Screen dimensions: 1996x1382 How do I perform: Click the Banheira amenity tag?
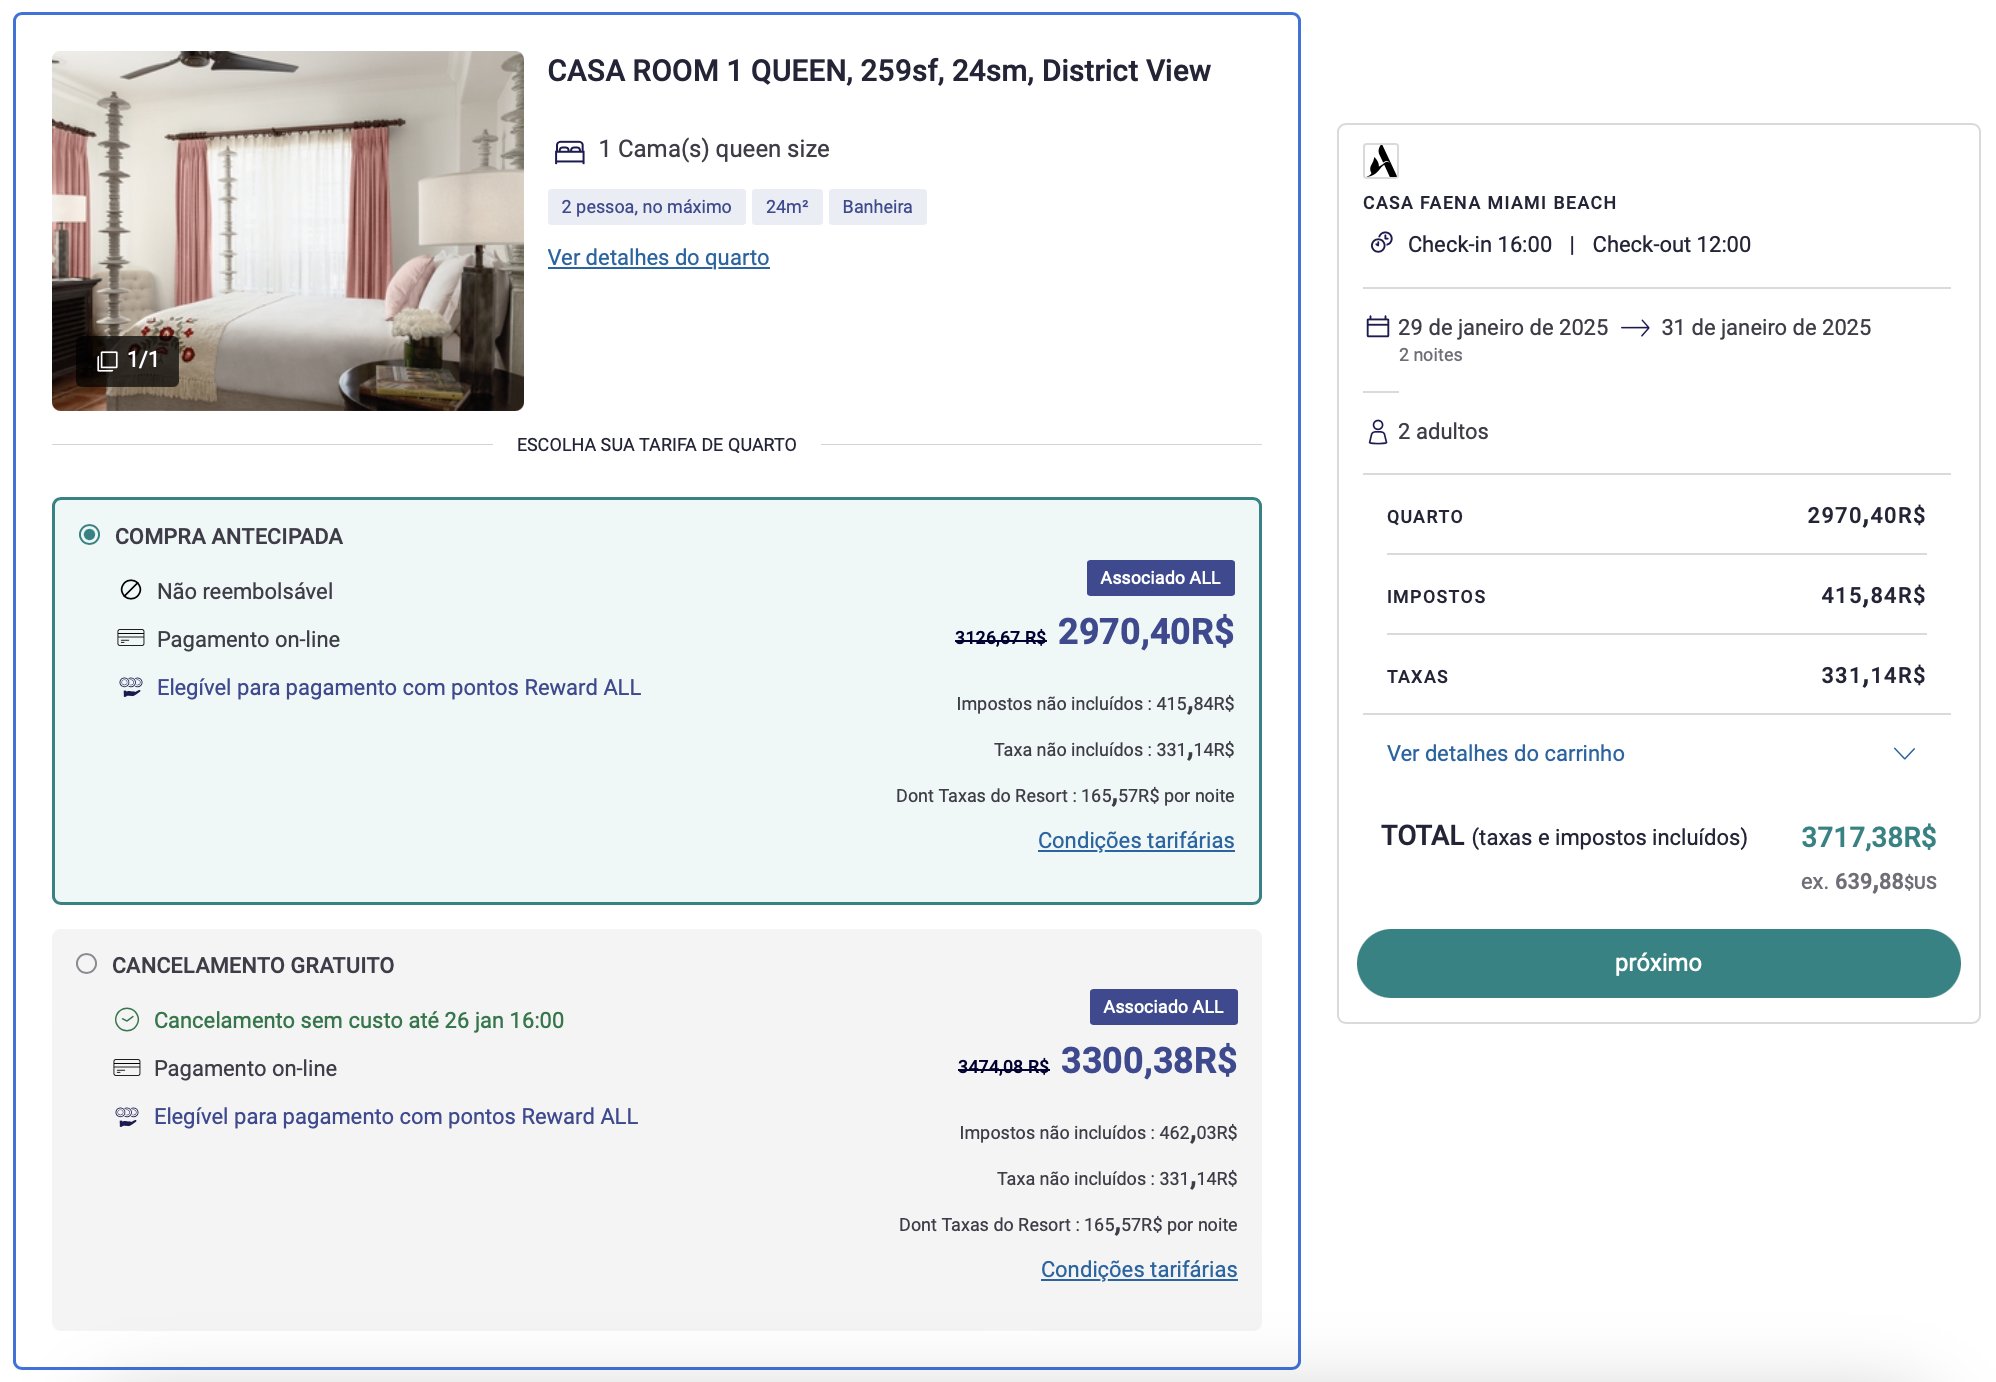tap(877, 207)
